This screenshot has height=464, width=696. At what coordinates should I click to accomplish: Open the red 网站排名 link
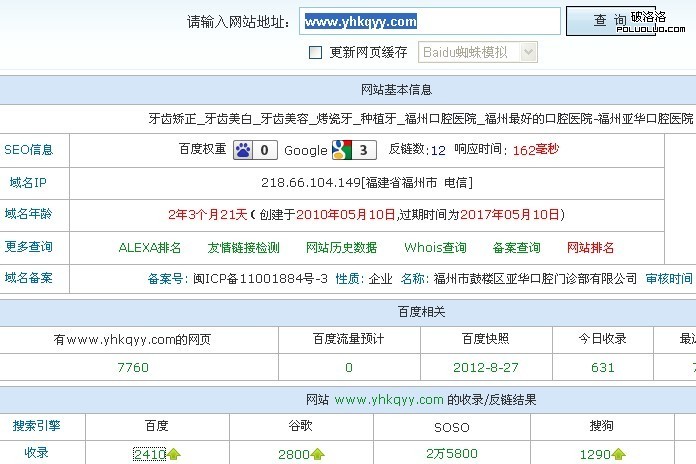(590, 247)
